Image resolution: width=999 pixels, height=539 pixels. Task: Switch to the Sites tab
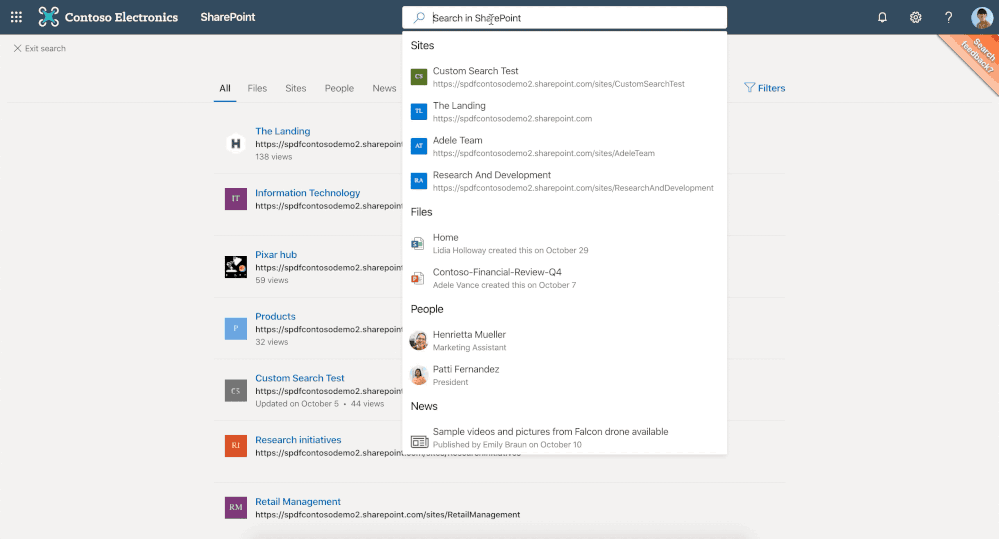click(296, 89)
